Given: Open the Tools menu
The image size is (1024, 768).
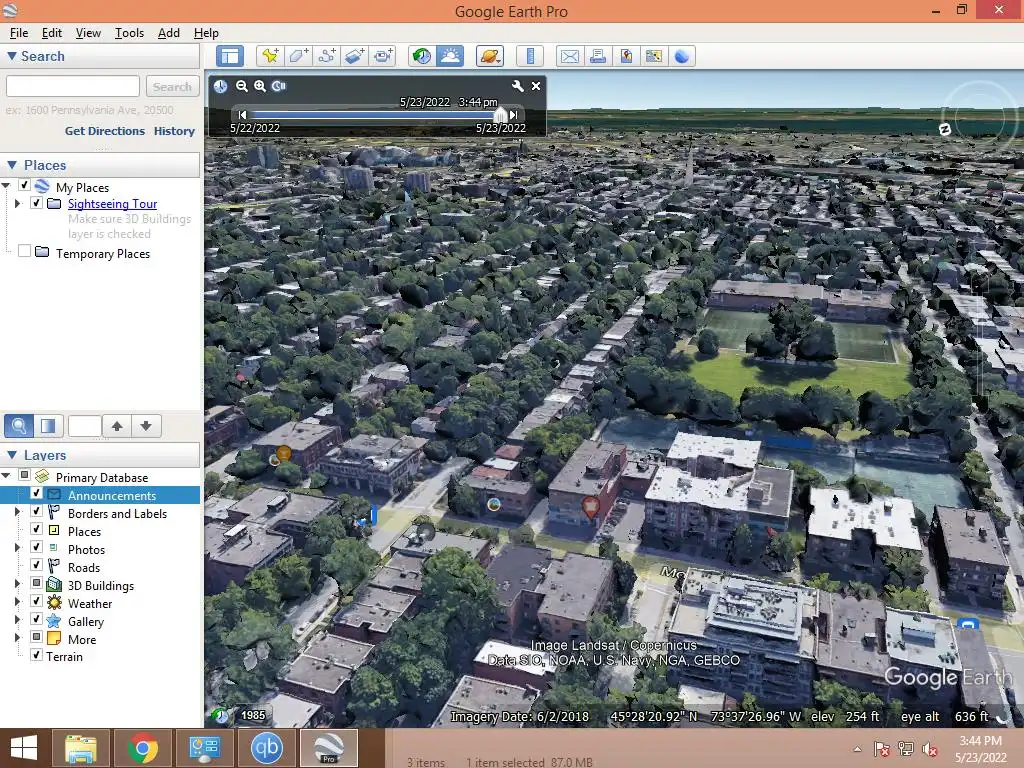Looking at the screenshot, I should 129,33.
